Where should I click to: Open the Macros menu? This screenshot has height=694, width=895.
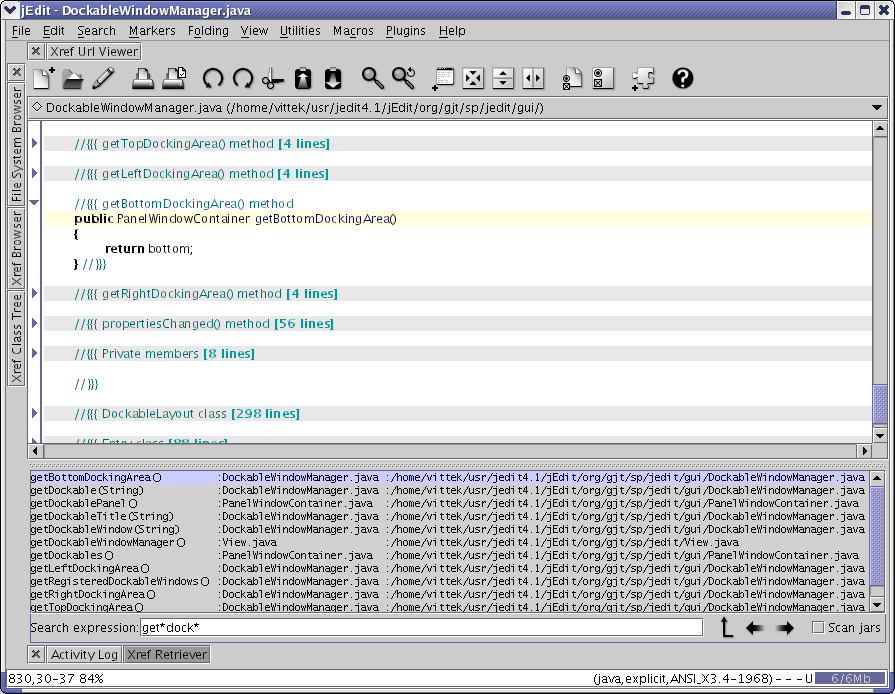[353, 31]
